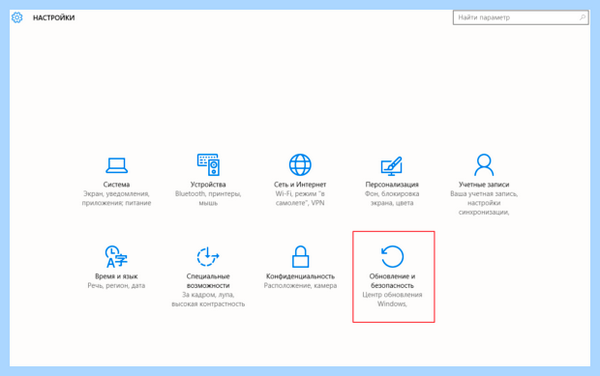Open the Устройства keyboard and speaker icon

(x=208, y=164)
